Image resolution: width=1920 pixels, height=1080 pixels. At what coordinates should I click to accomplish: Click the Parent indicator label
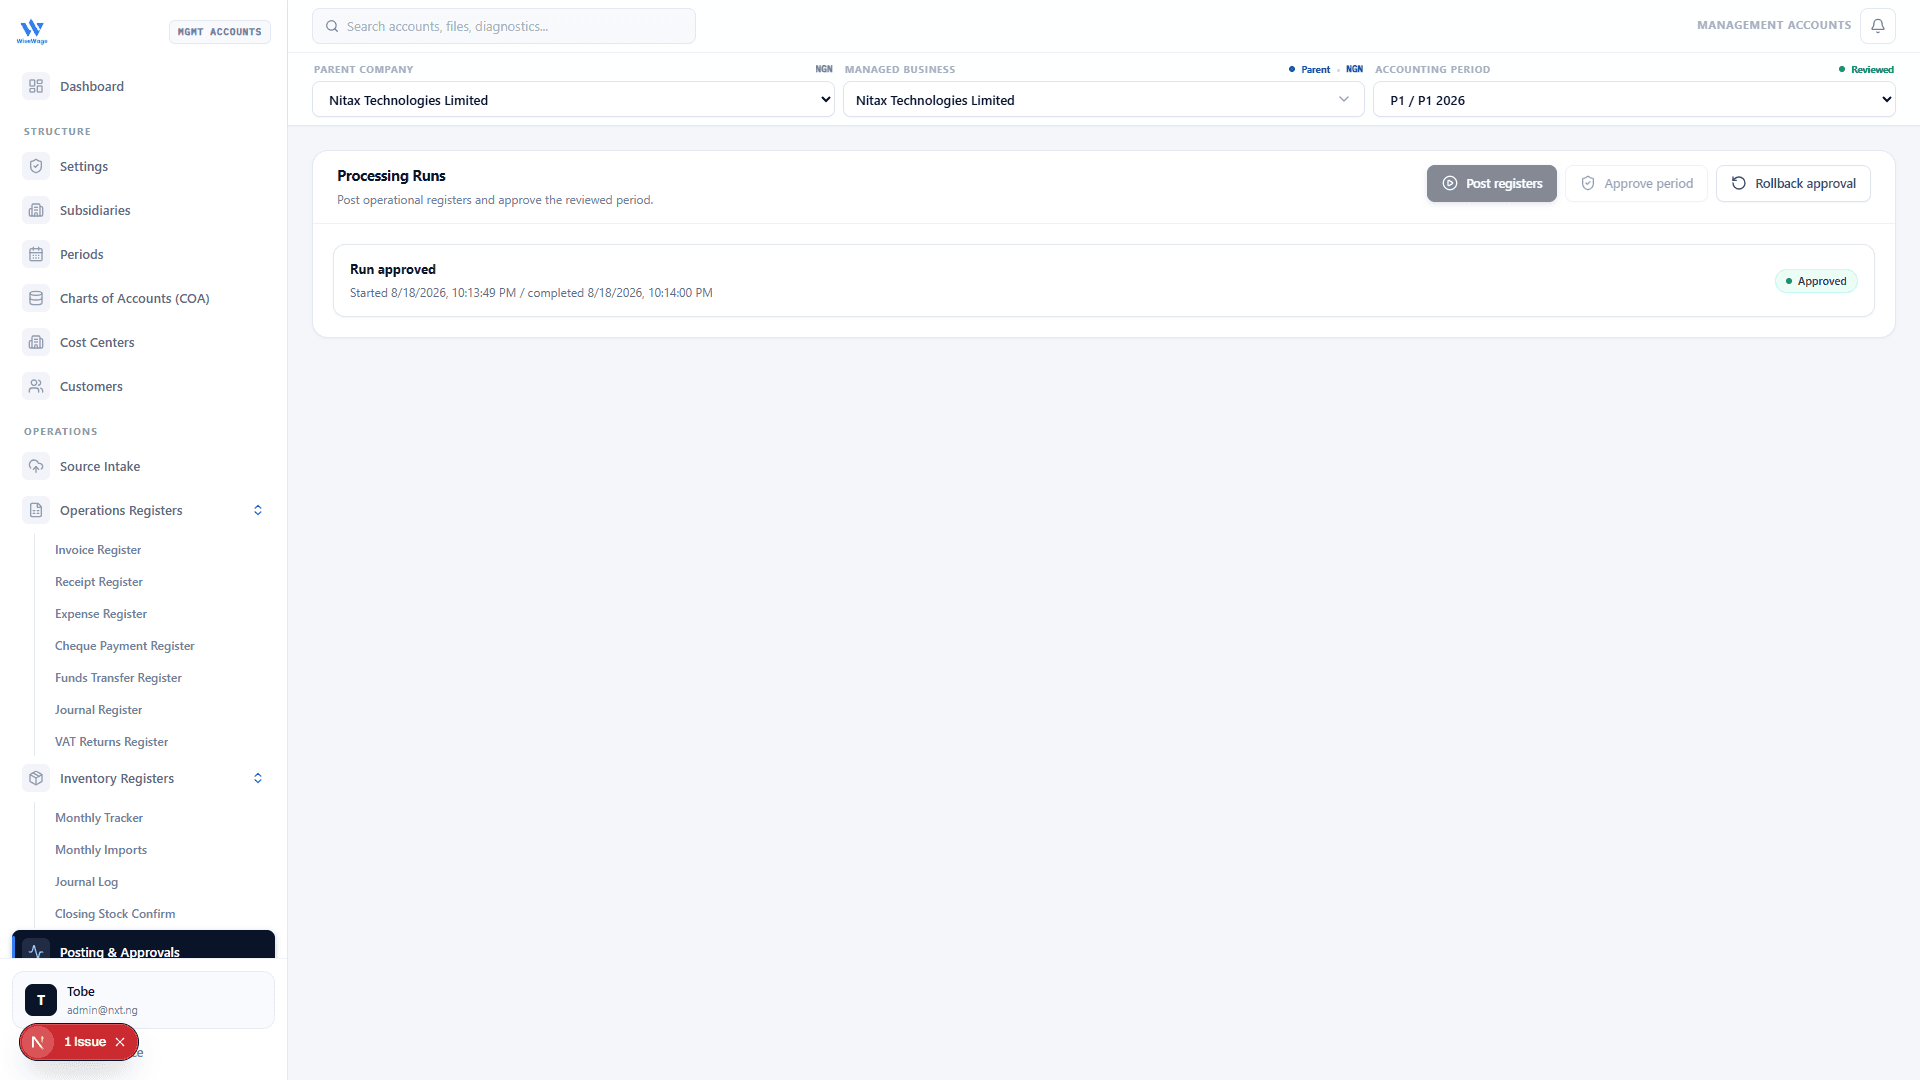click(x=1309, y=70)
